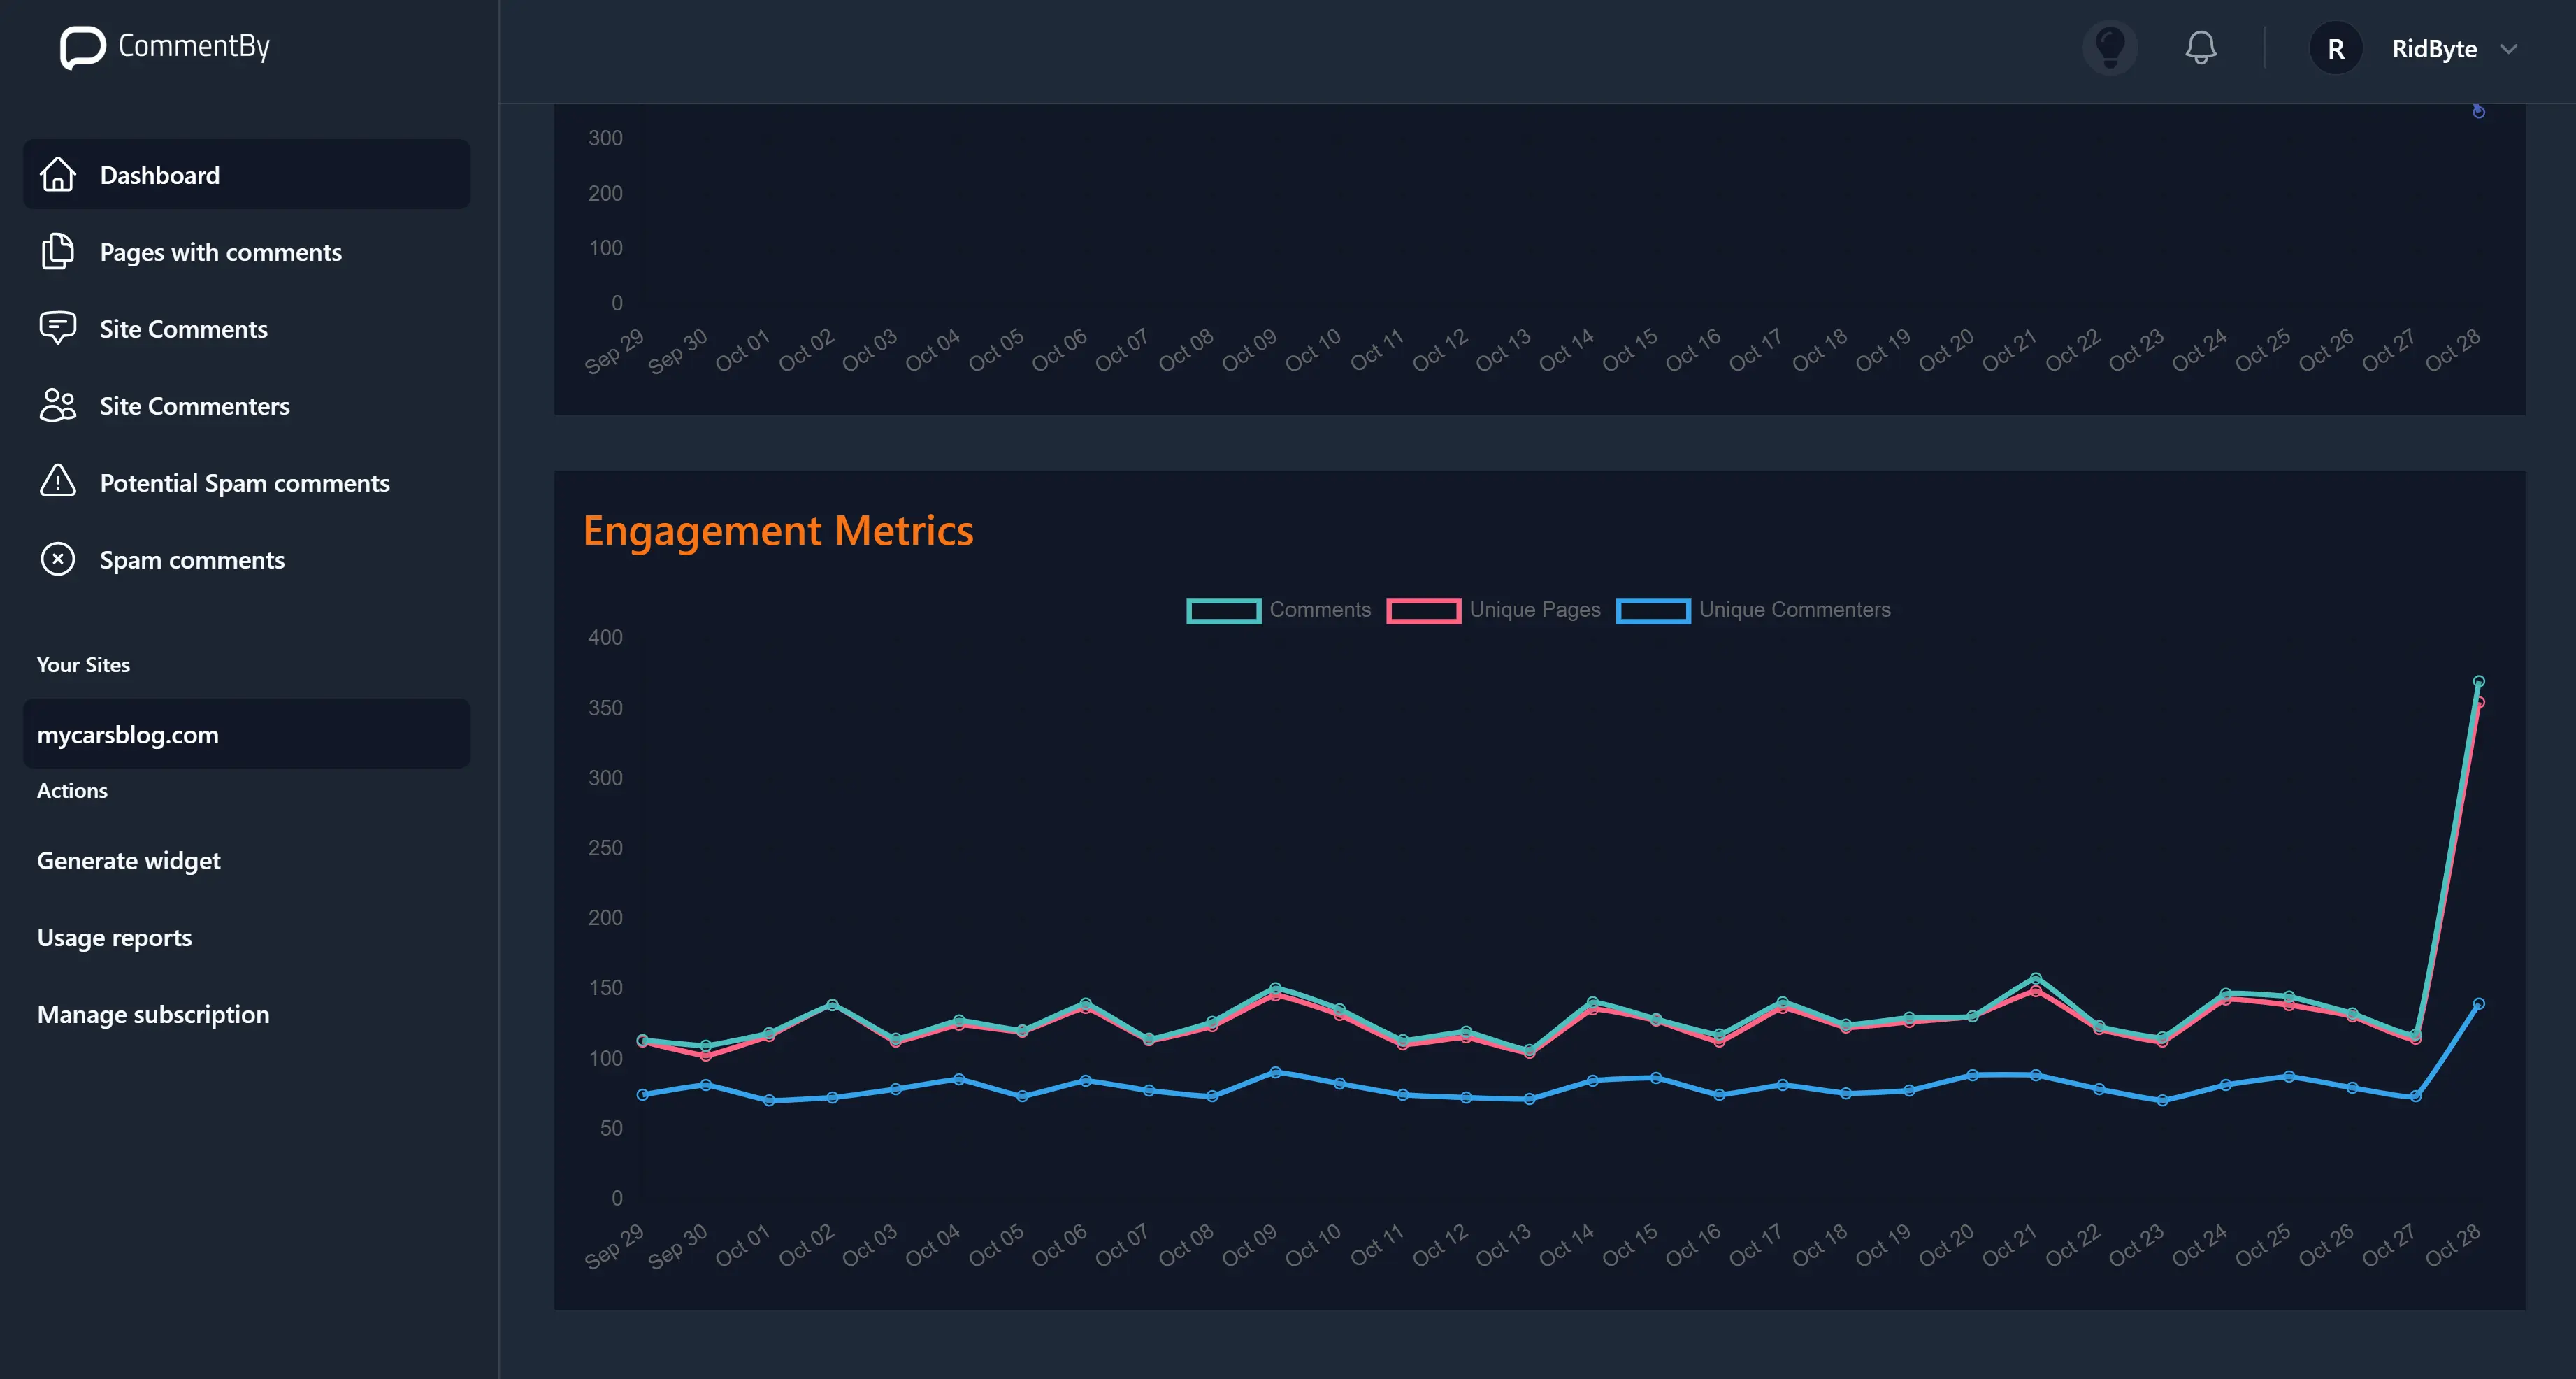Open Manage subscription
The width and height of the screenshot is (2576, 1379).
[153, 1013]
